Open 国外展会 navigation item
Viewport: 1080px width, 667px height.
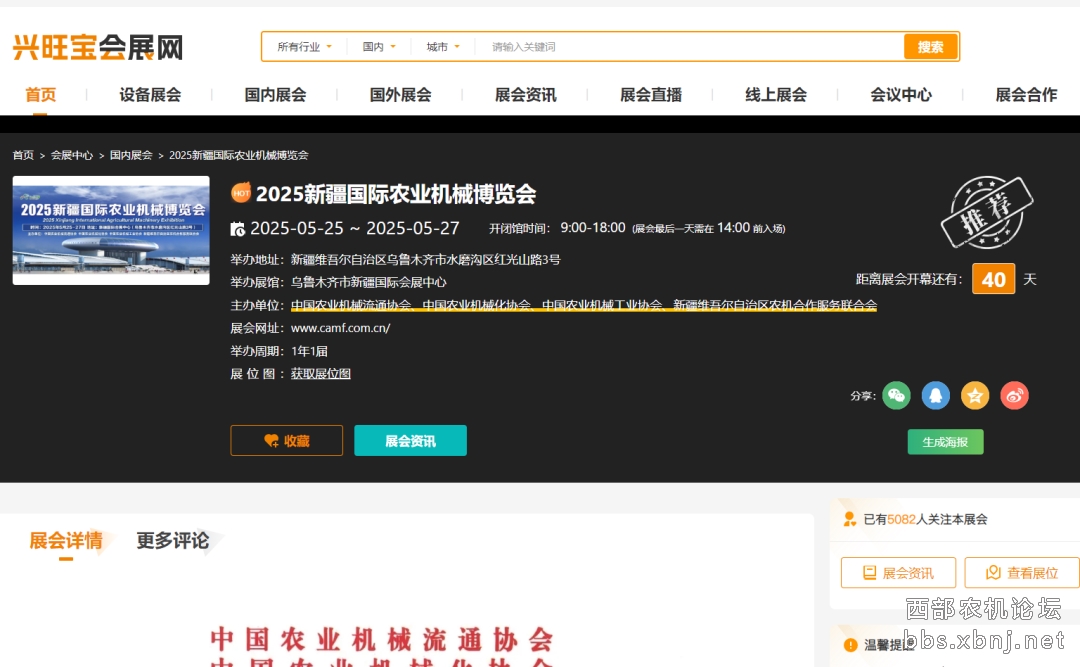coord(401,95)
